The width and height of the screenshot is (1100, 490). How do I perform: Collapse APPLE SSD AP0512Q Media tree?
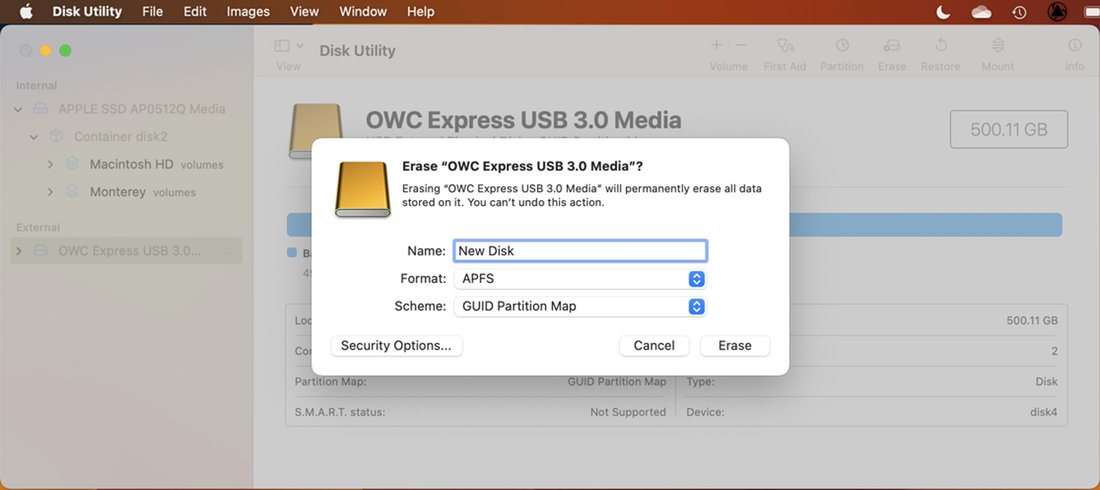[x=19, y=110]
